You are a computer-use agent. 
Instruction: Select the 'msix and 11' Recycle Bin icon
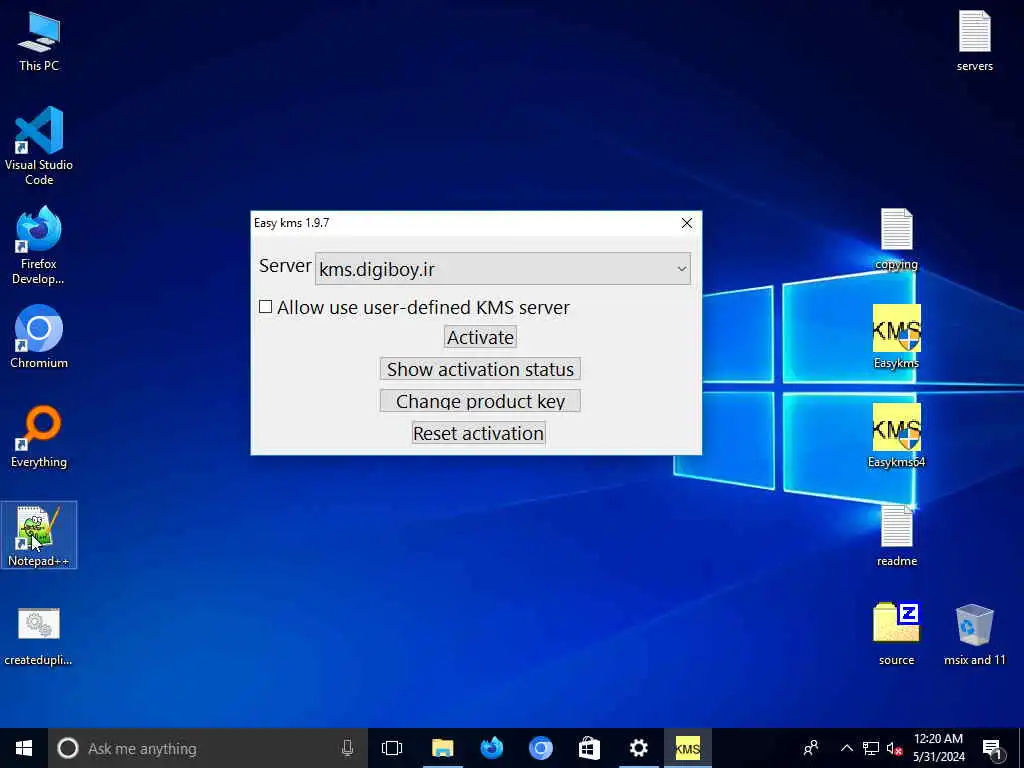[974, 633]
